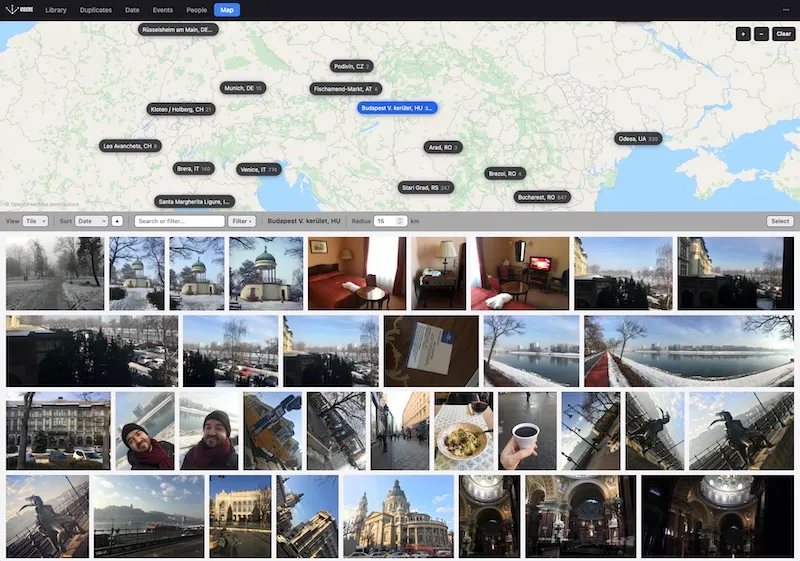The image size is (800, 561).
Task: Go to the Events tab
Action: click(163, 10)
